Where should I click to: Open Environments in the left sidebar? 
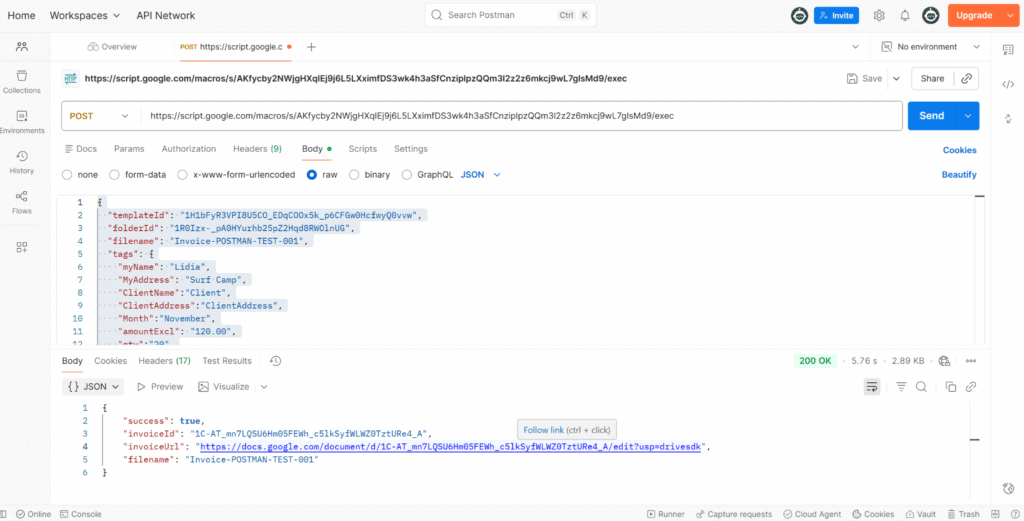22,122
